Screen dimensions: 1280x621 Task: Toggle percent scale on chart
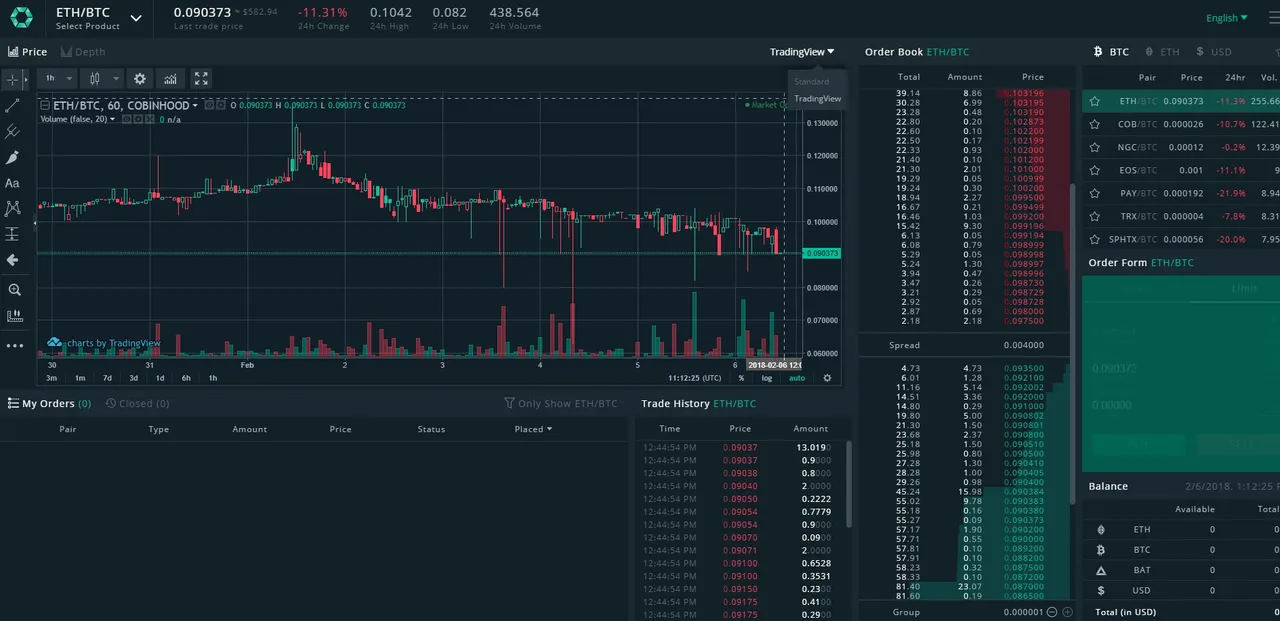pyautogui.click(x=741, y=378)
